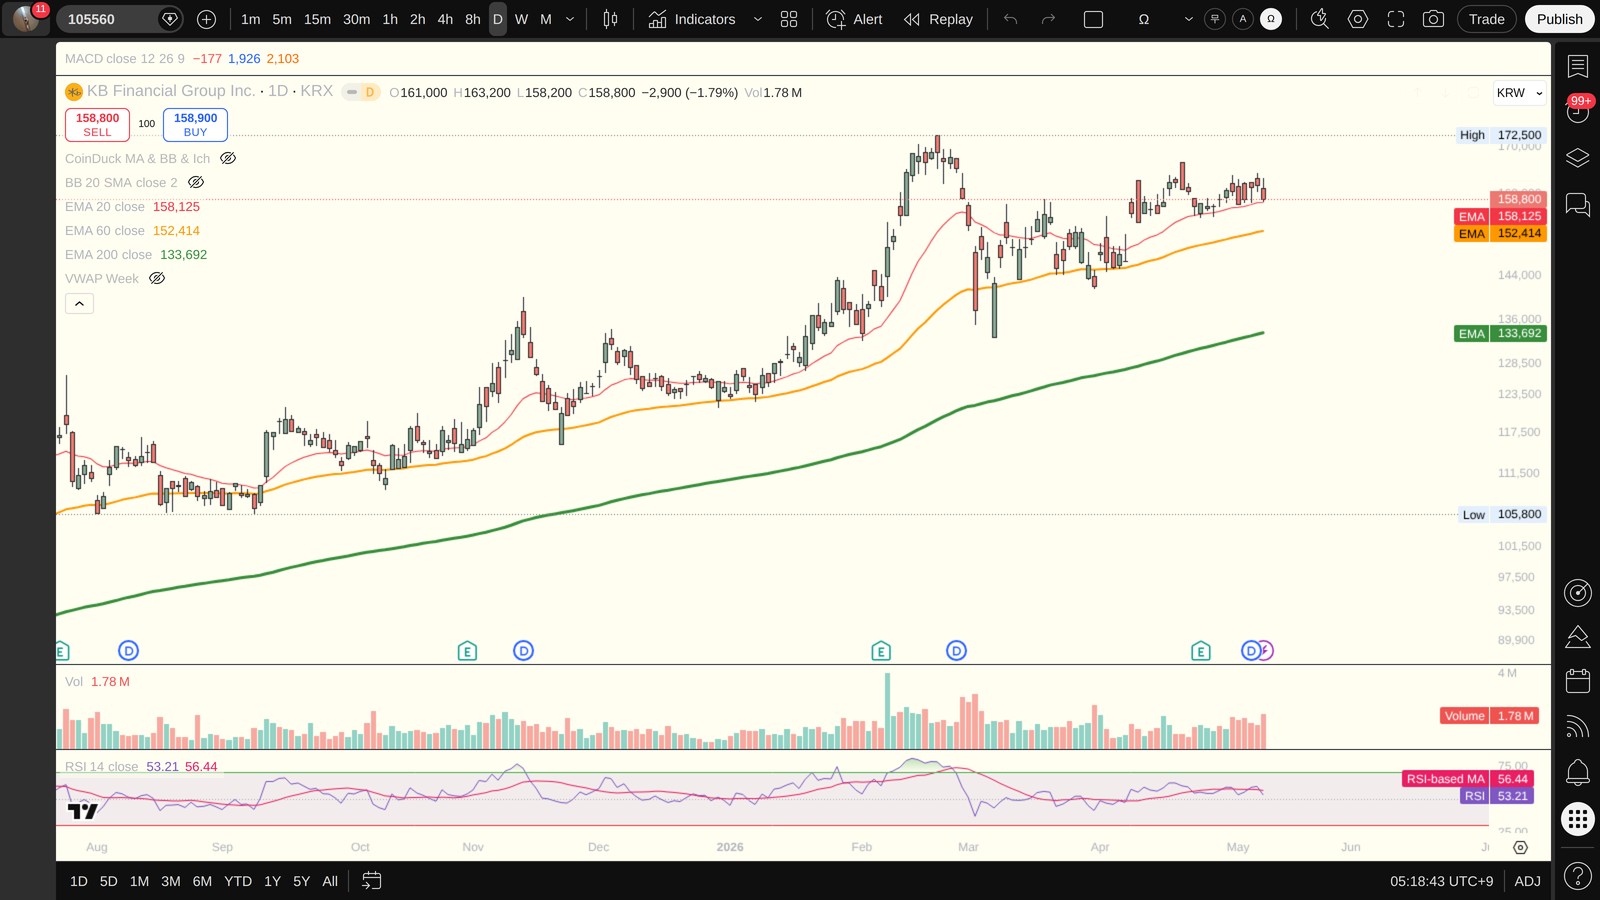Open chart settings hexagon icon
The height and width of the screenshot is (900, 1600).
coord(1357,19)
